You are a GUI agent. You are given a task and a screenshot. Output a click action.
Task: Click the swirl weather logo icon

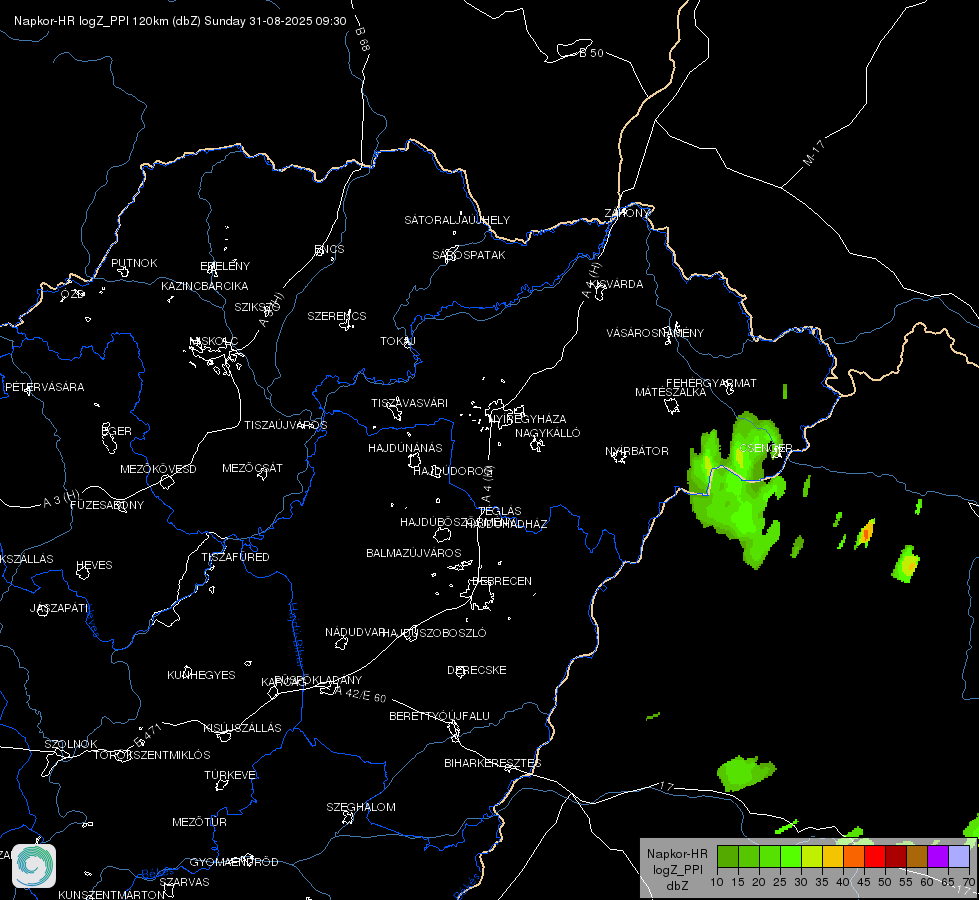coord(34,866)
